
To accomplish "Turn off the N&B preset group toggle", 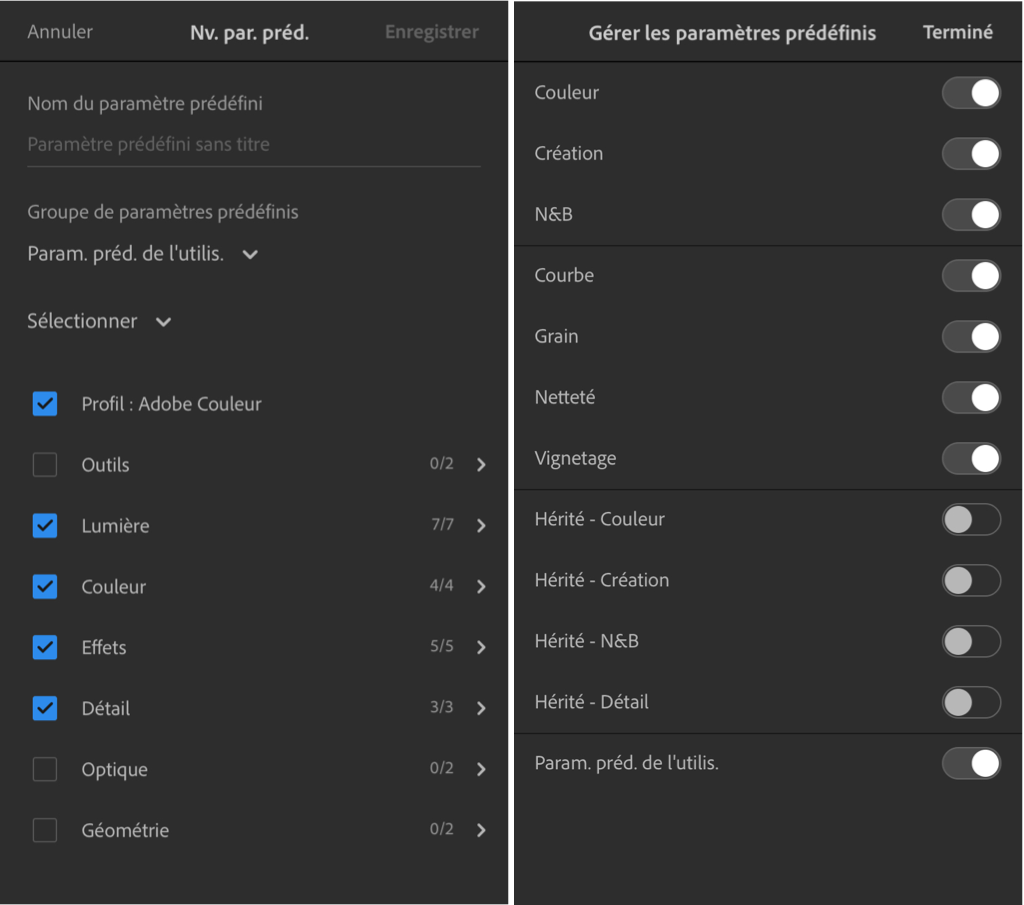I will coord(971,214).
